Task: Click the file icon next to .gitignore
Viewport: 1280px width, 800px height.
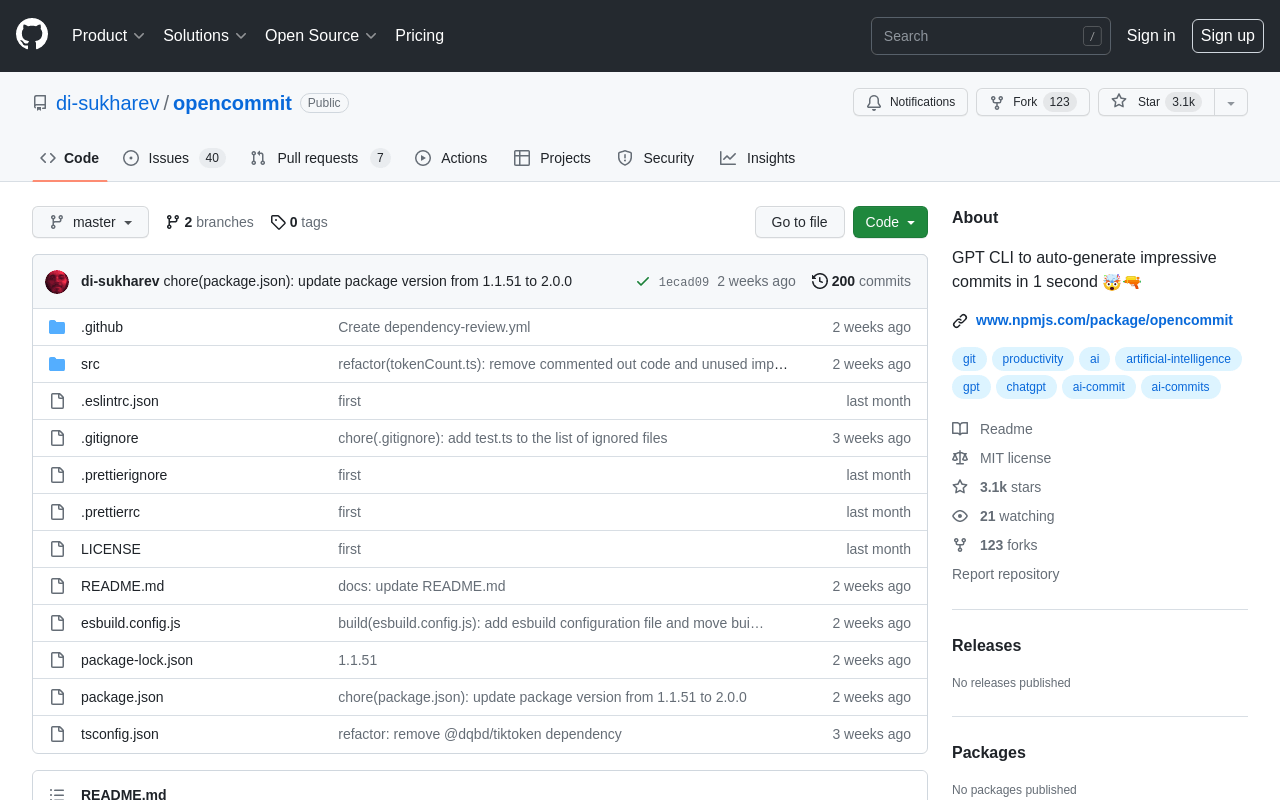Action: pos(57,438)
